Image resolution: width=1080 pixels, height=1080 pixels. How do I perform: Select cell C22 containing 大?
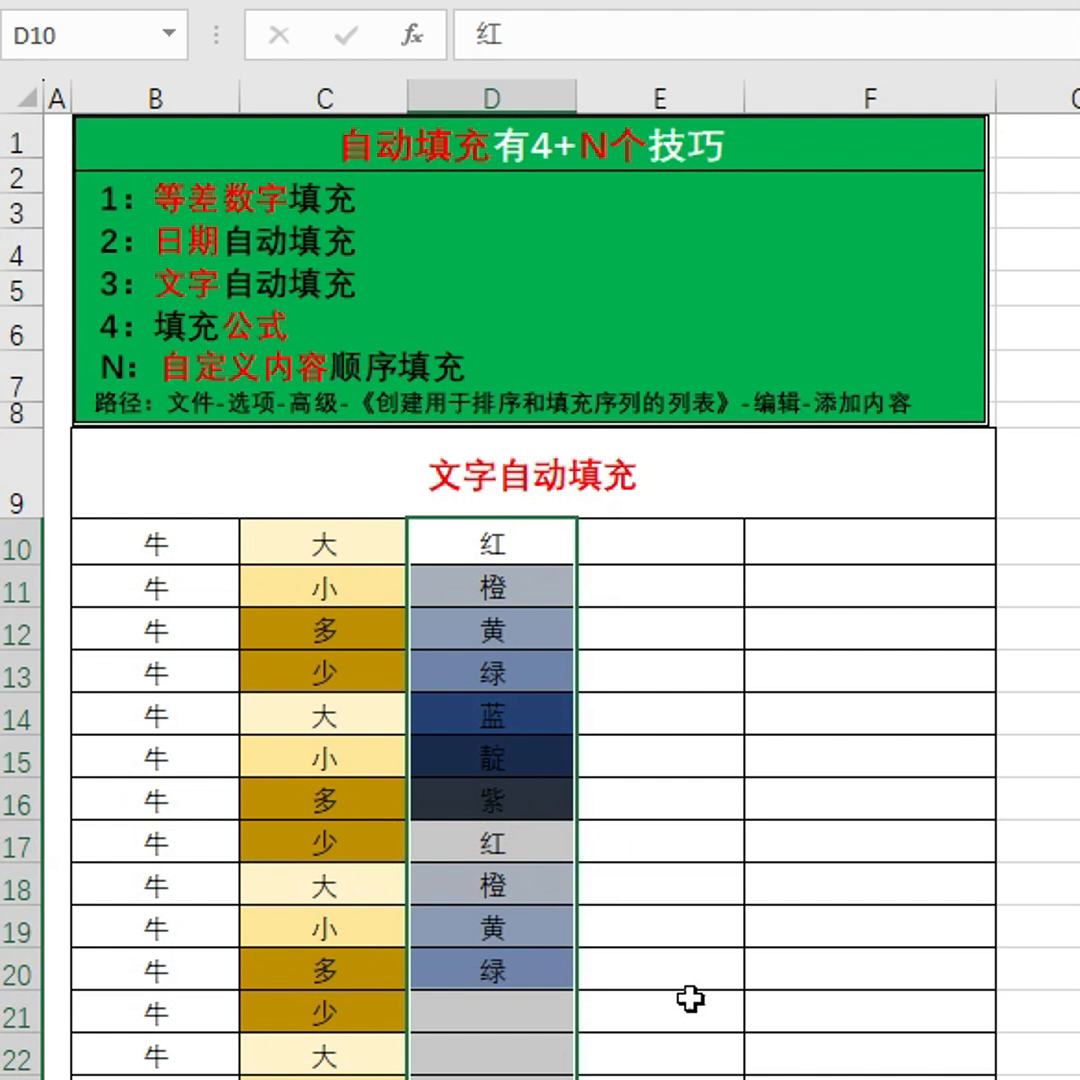(x=323, y=1055)
